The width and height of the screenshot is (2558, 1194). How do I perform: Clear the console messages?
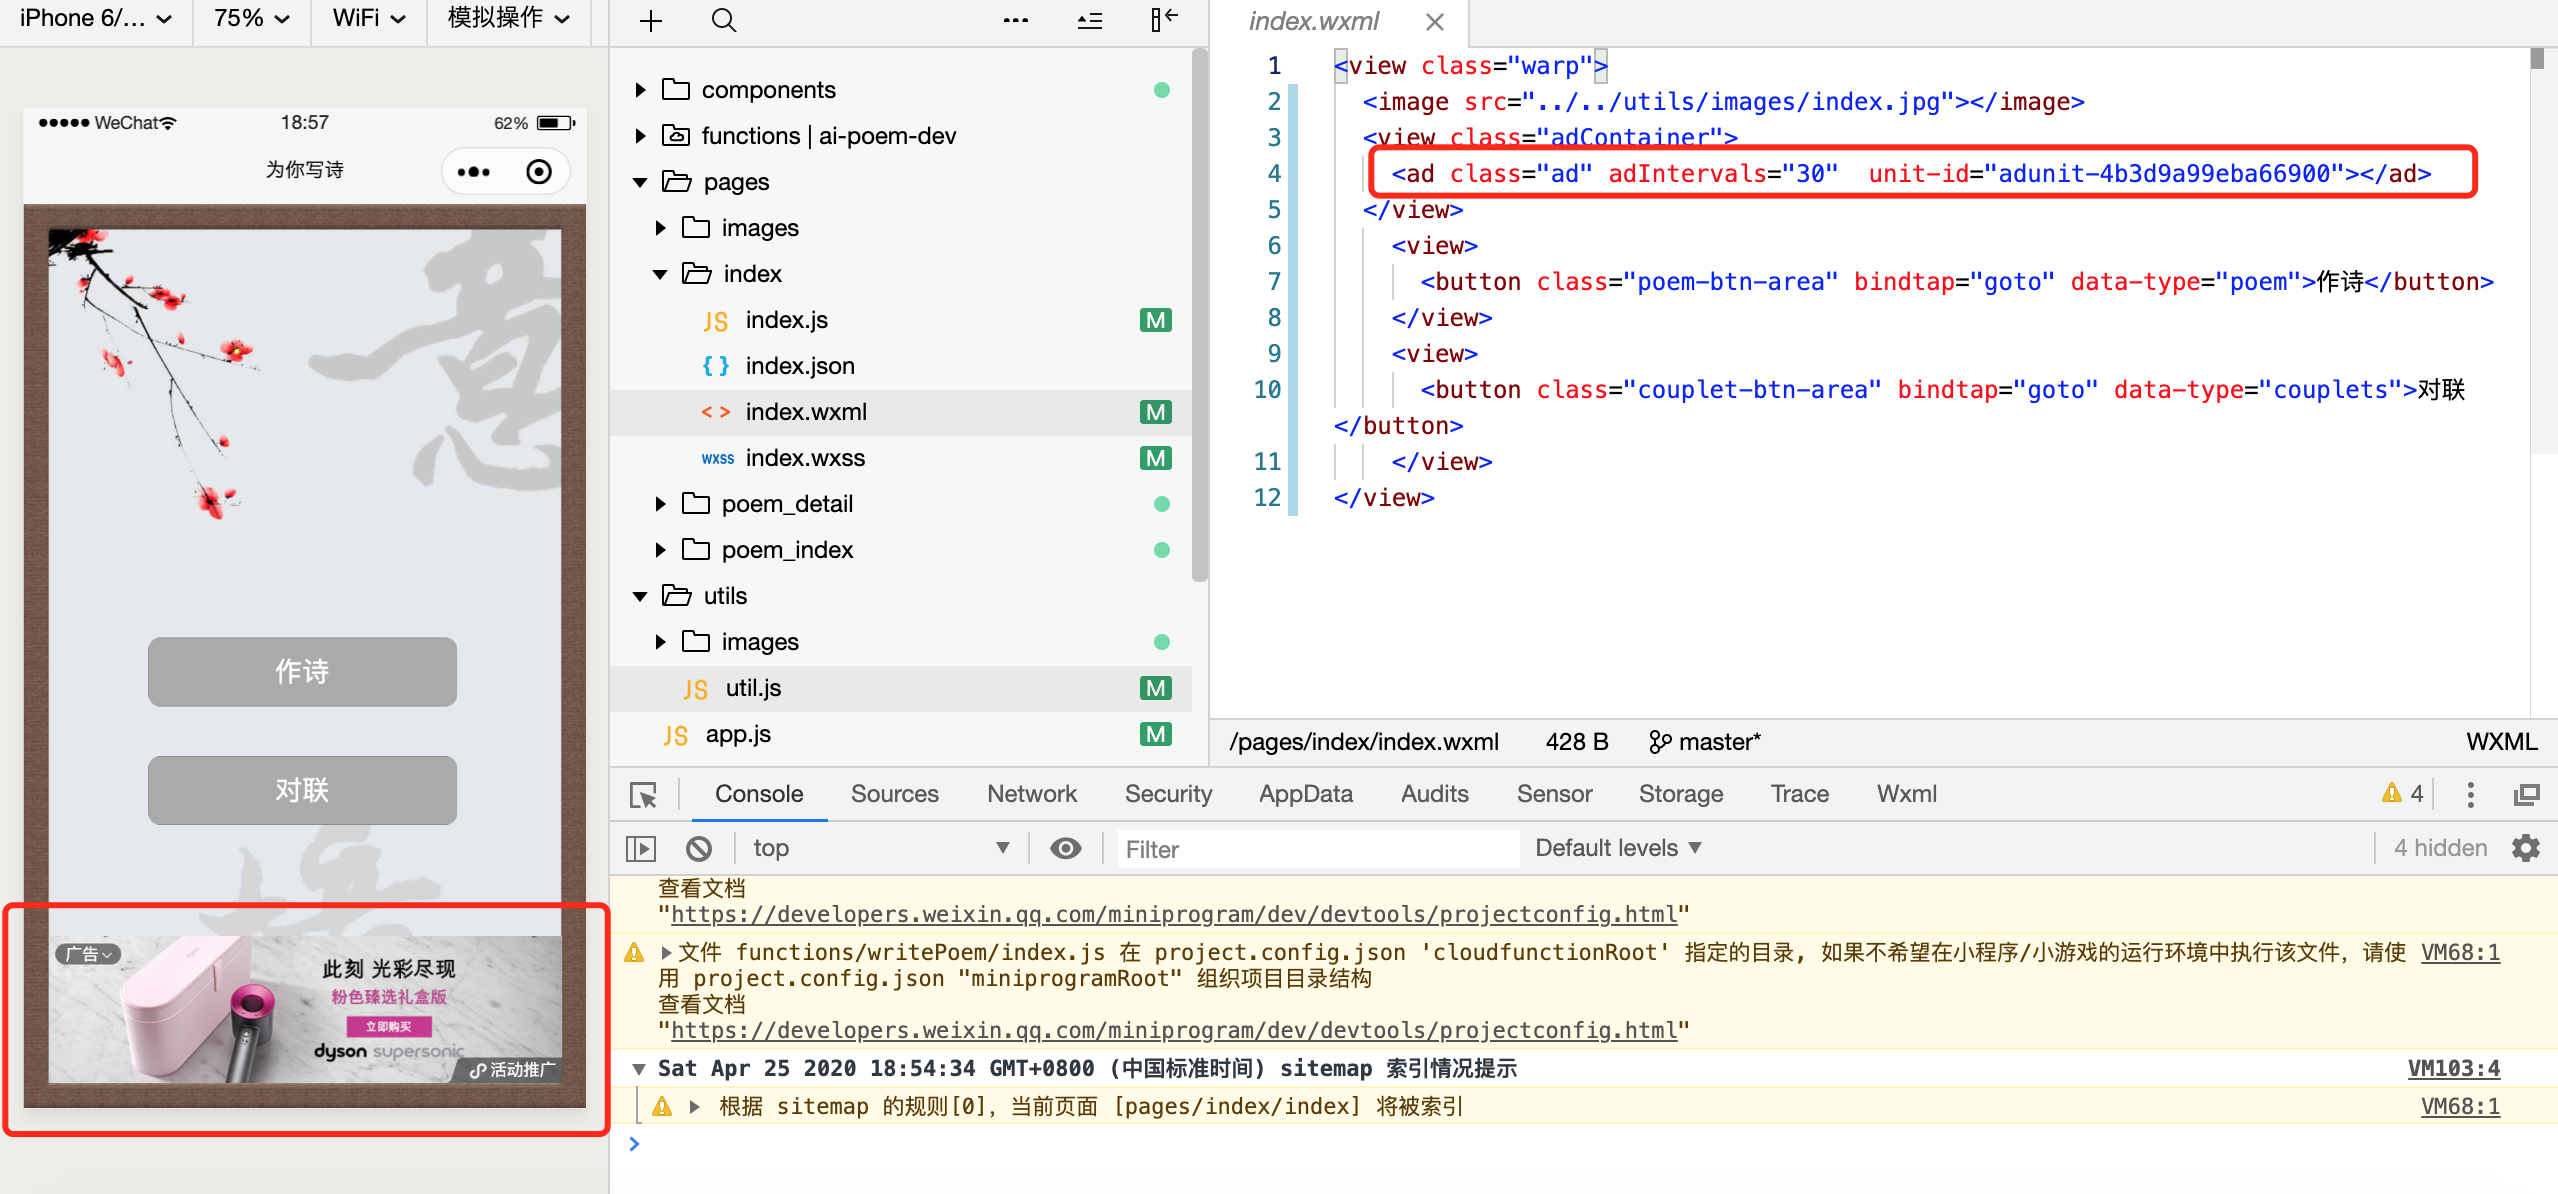[699, 849]
